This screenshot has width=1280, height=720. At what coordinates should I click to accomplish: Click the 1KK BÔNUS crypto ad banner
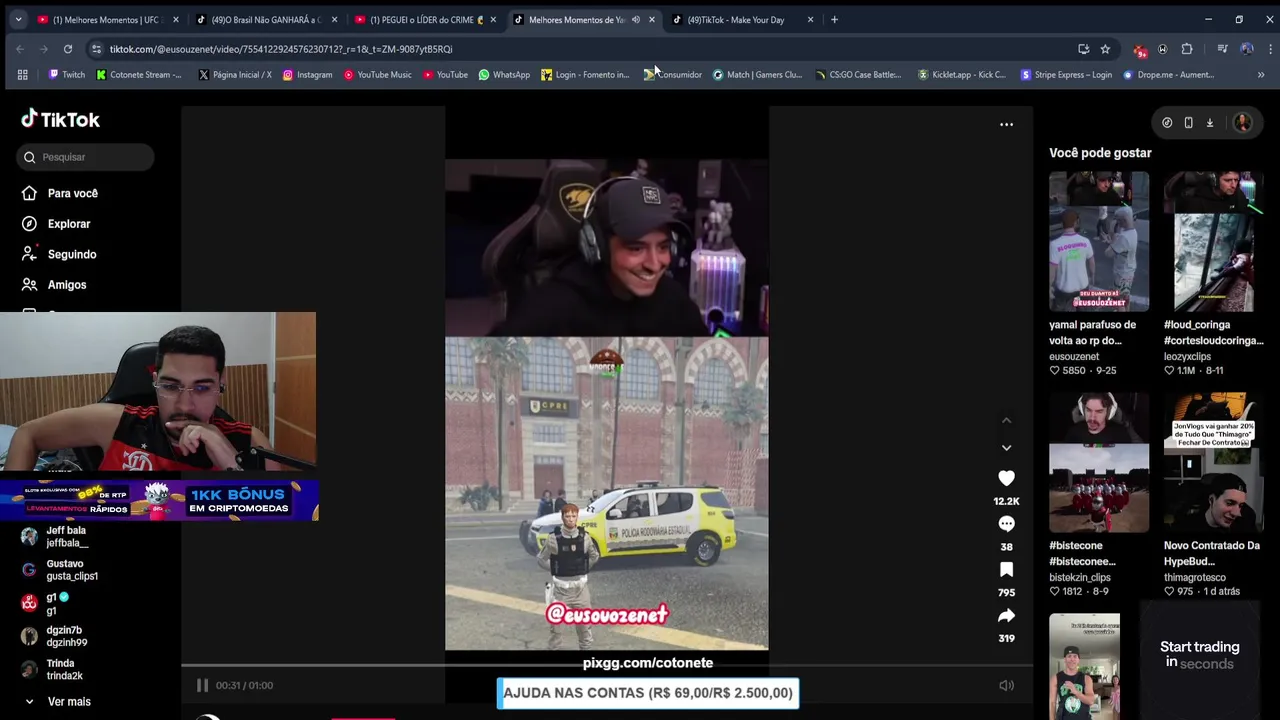point(159,500)
